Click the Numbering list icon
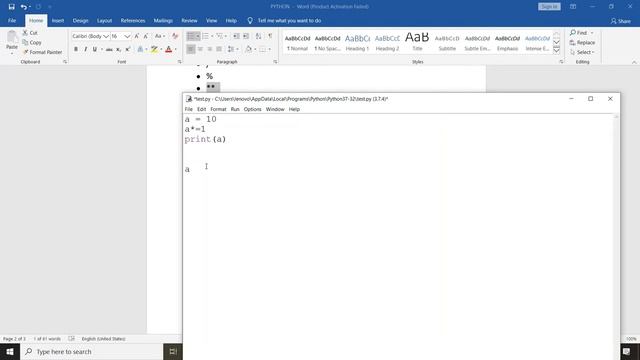 [205, 36]
